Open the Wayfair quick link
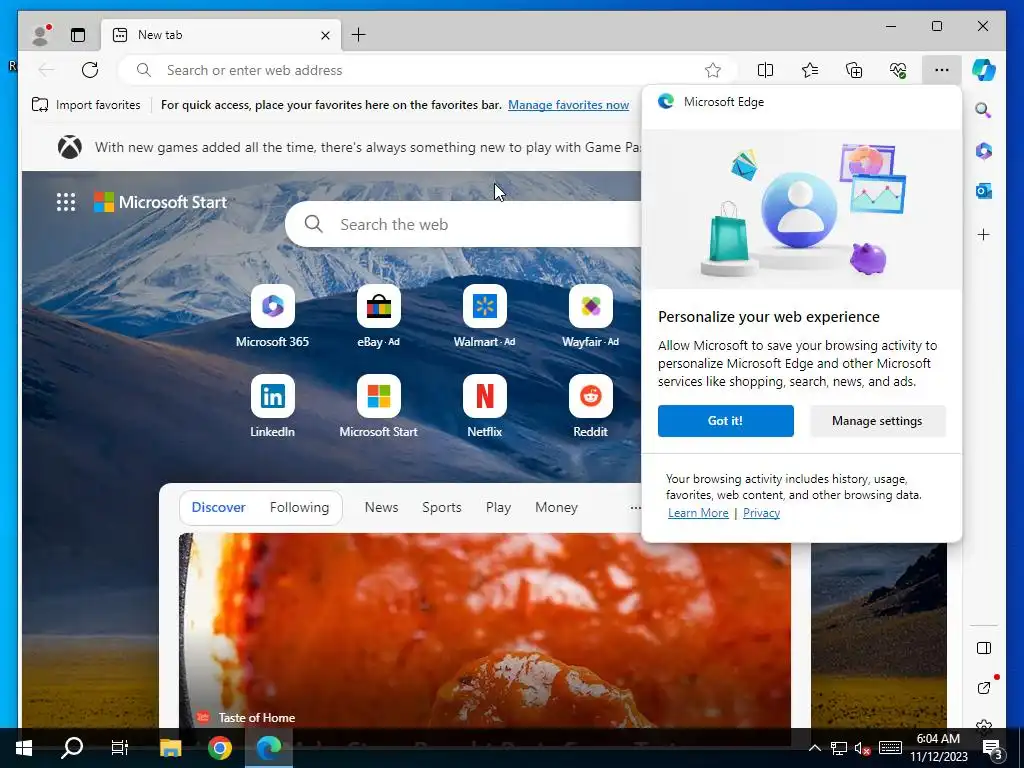Viewport: 1024px width, 768px height. point(590,316)
